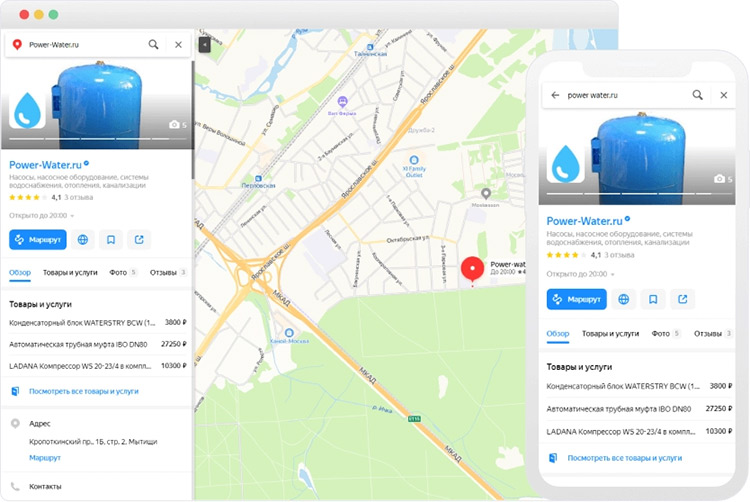The image size is (750, 502).
Task: Open the LADANA Компрессор item in desktop panel
Action: click(x=98, y=366)
